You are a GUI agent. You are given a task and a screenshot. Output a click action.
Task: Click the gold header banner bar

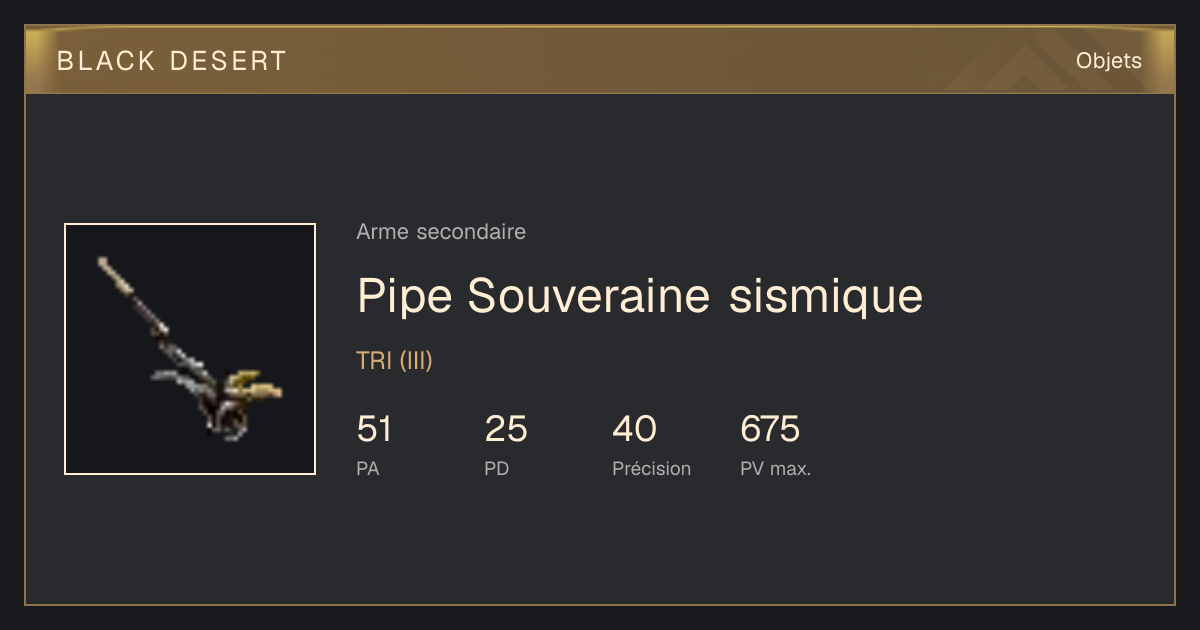tap(600, 60)
